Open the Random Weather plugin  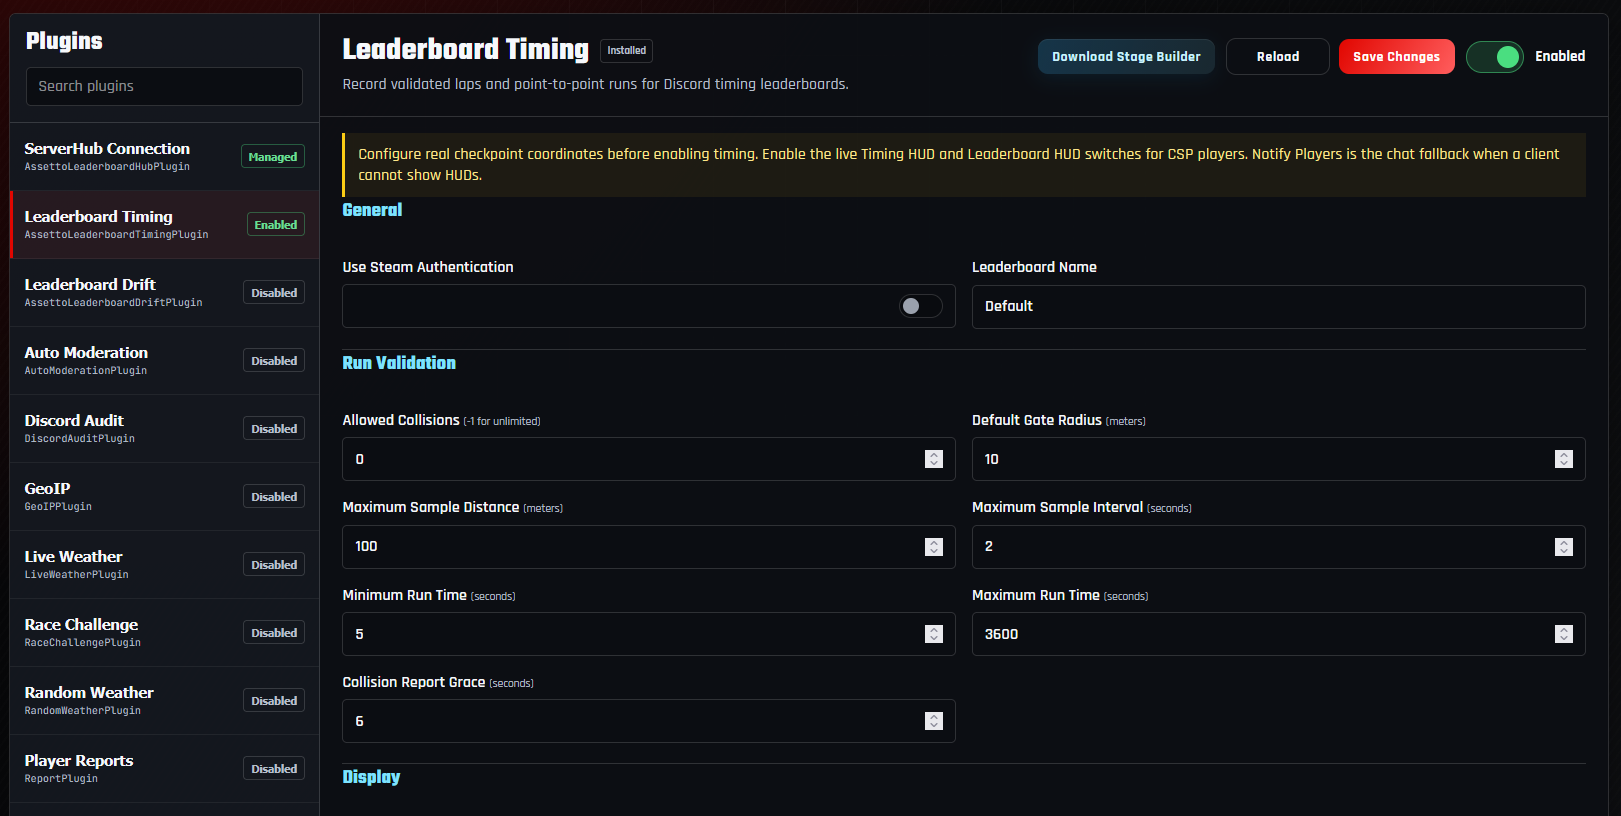(x=164, y=701)
